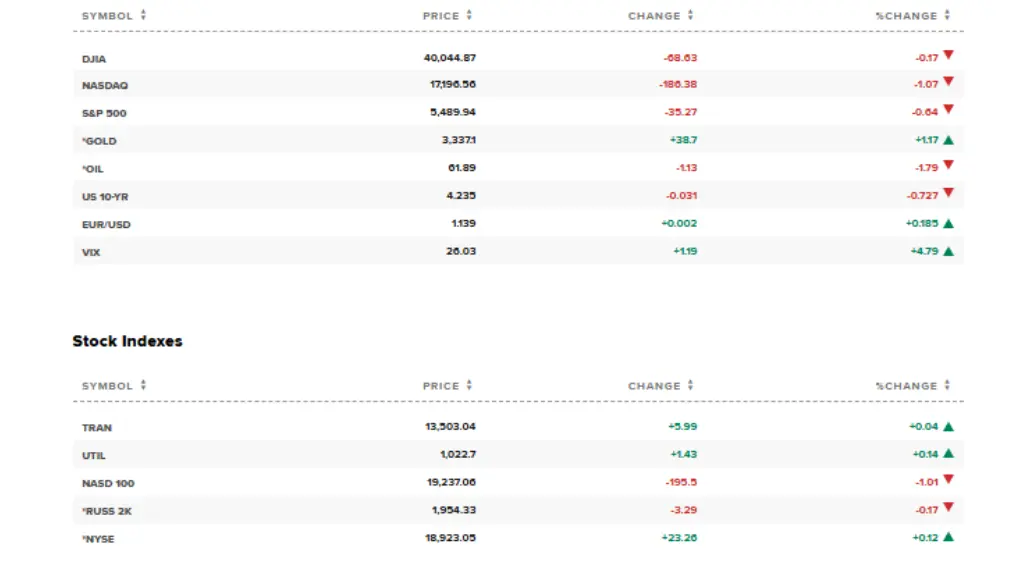
Task: Open the UTIL index quote
Action: pyautogui.click(x=93, y=456)
